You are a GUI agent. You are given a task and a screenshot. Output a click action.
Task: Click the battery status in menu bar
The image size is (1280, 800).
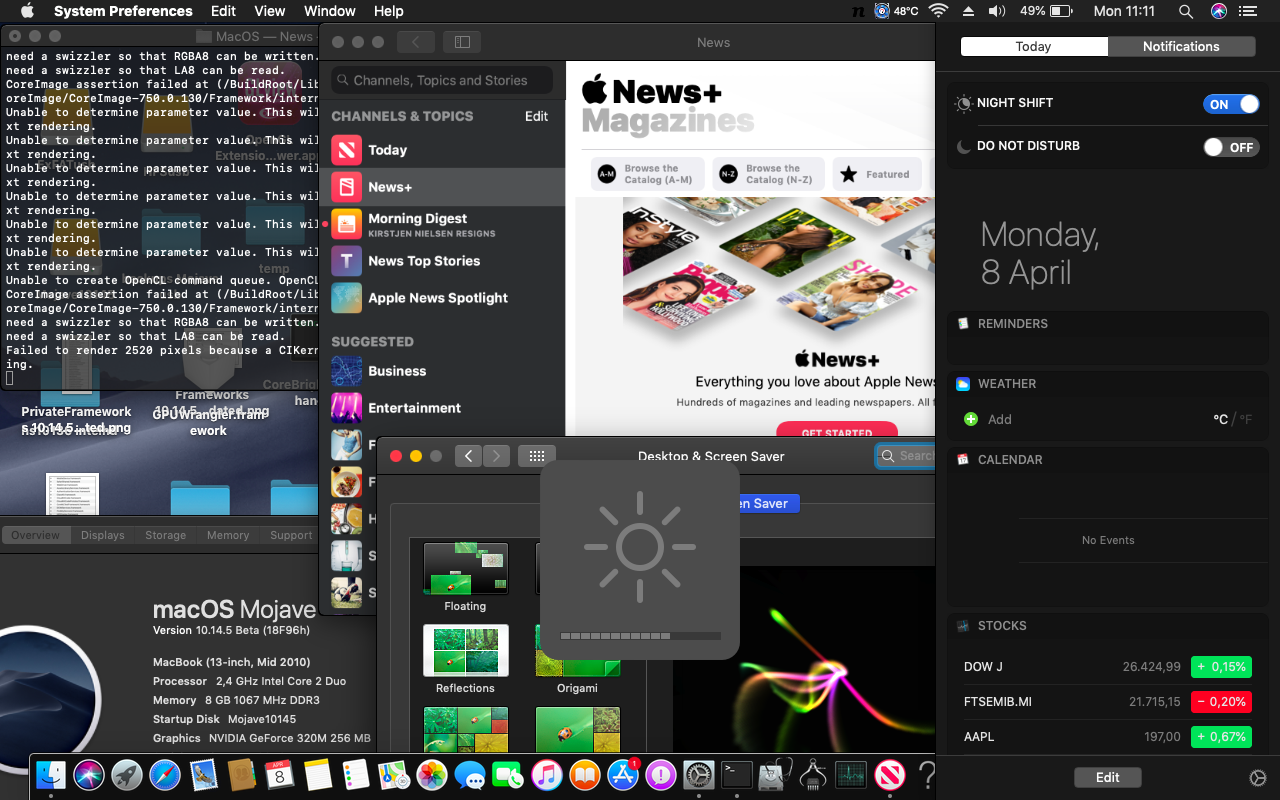pos(1046,11)
